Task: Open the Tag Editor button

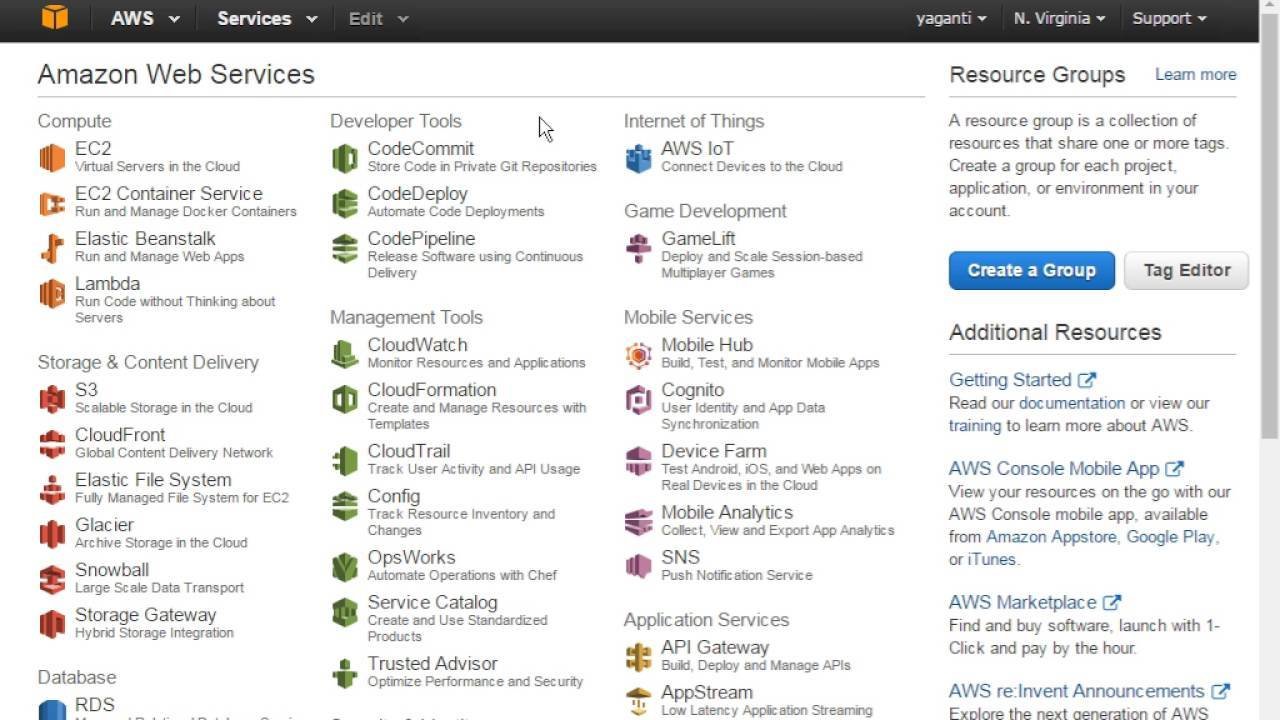Action: 1187,271
